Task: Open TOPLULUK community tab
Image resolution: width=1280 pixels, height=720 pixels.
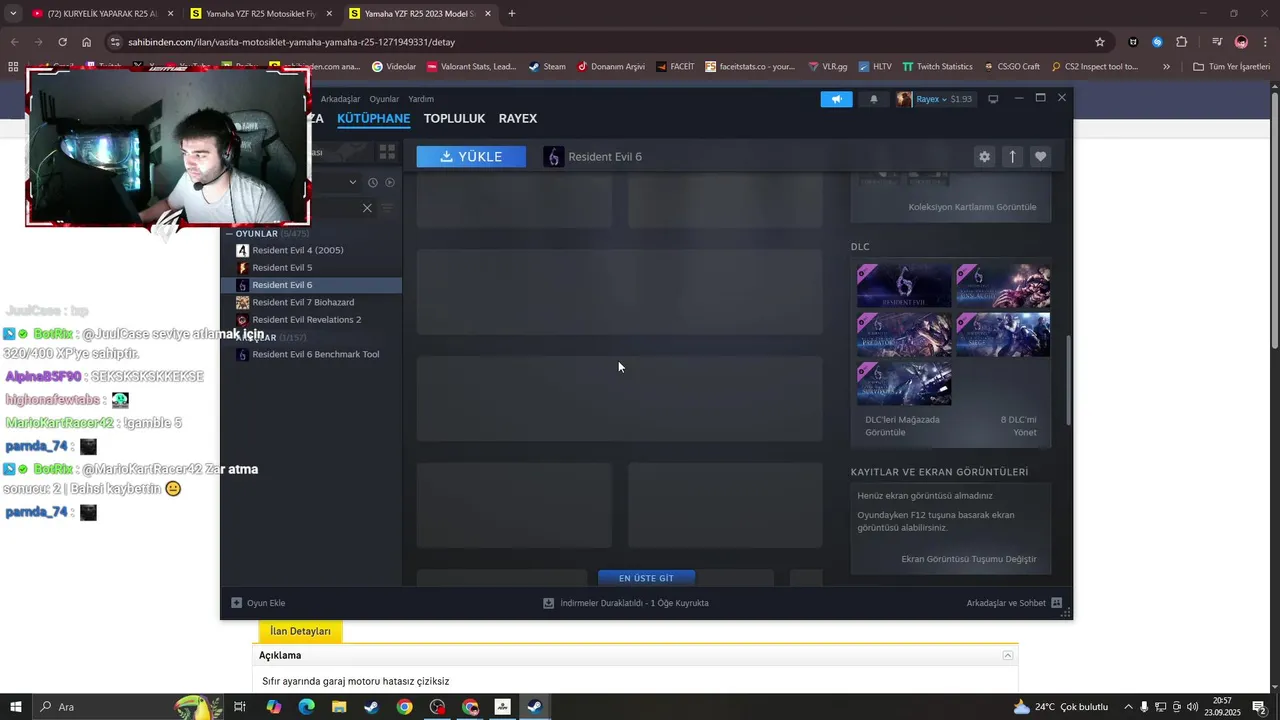Action: coord(454,118)
